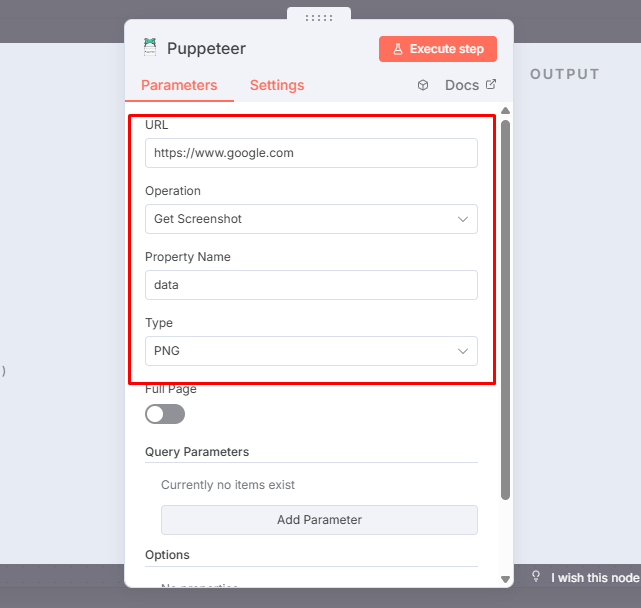Click the dotted drag handle above the panel
Screen dimensions: 641x608
point(319,18)
